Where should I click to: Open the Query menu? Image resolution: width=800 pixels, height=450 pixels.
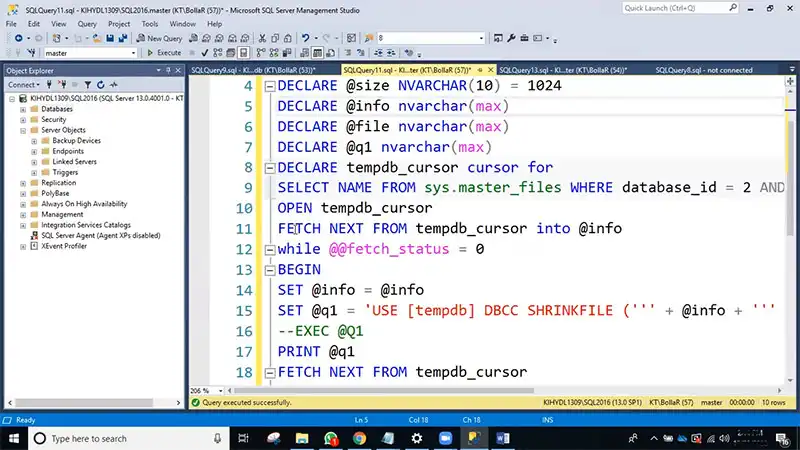[x=87, y=24]
